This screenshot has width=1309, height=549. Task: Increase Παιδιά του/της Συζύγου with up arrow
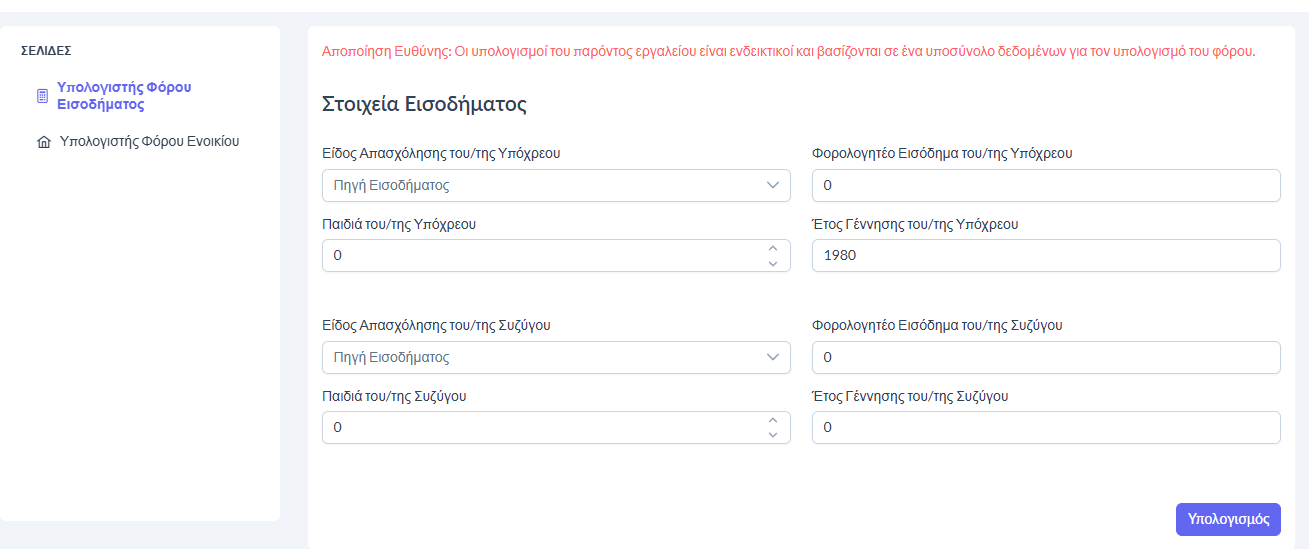click(x=772, y=420)
